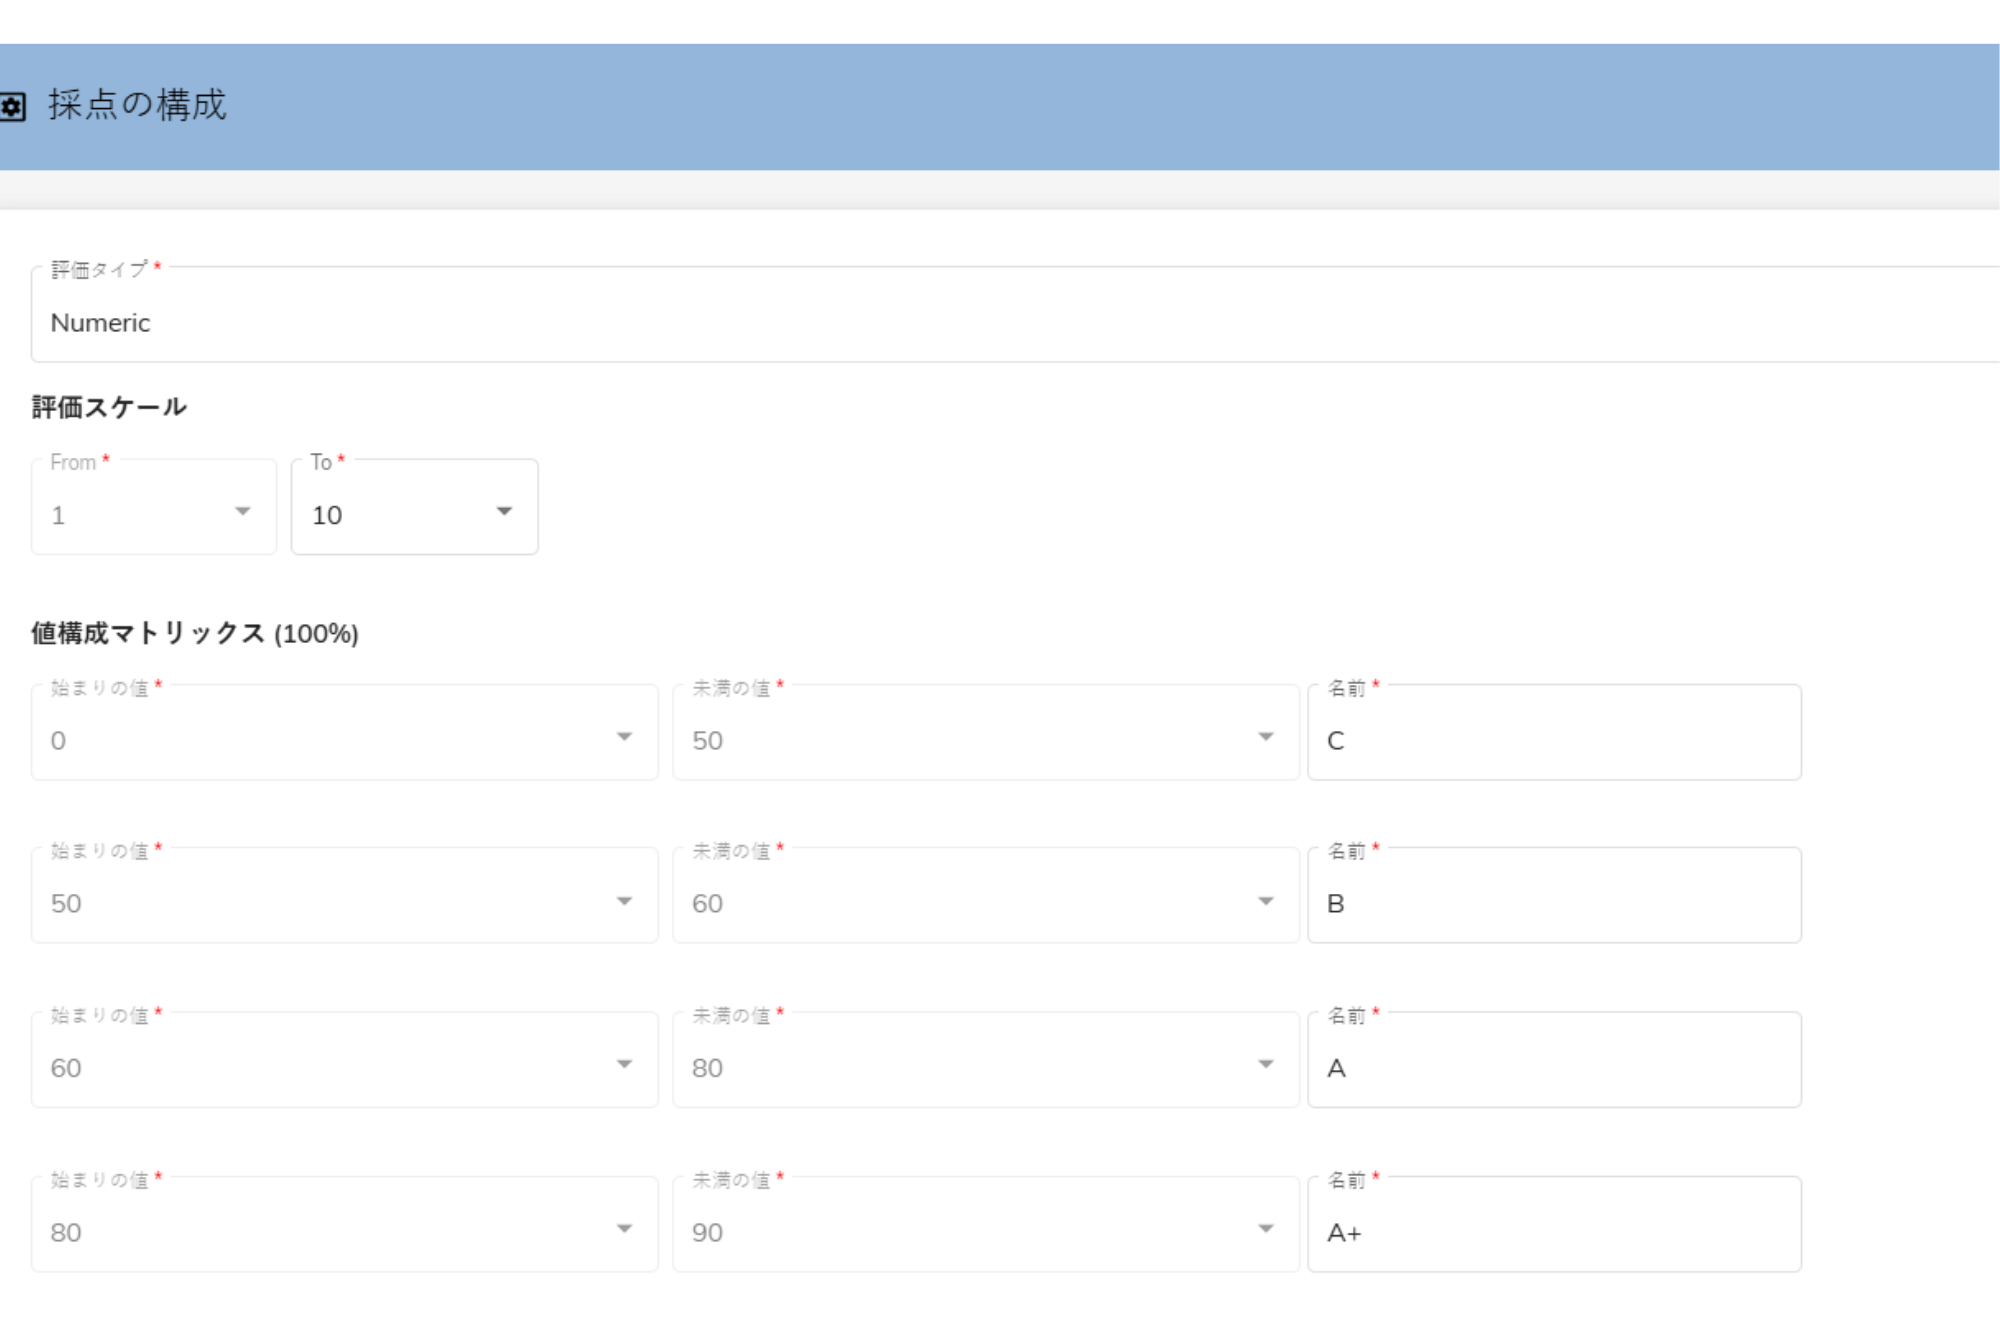Click the arrow in the From dropdown
The width and height of the screenshot is (2000, 1326).
click(x=243, y=512)
